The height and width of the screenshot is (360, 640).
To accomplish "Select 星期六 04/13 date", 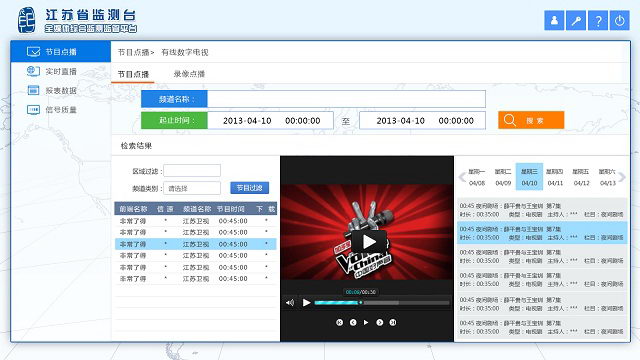I will (x=607, y=177).
